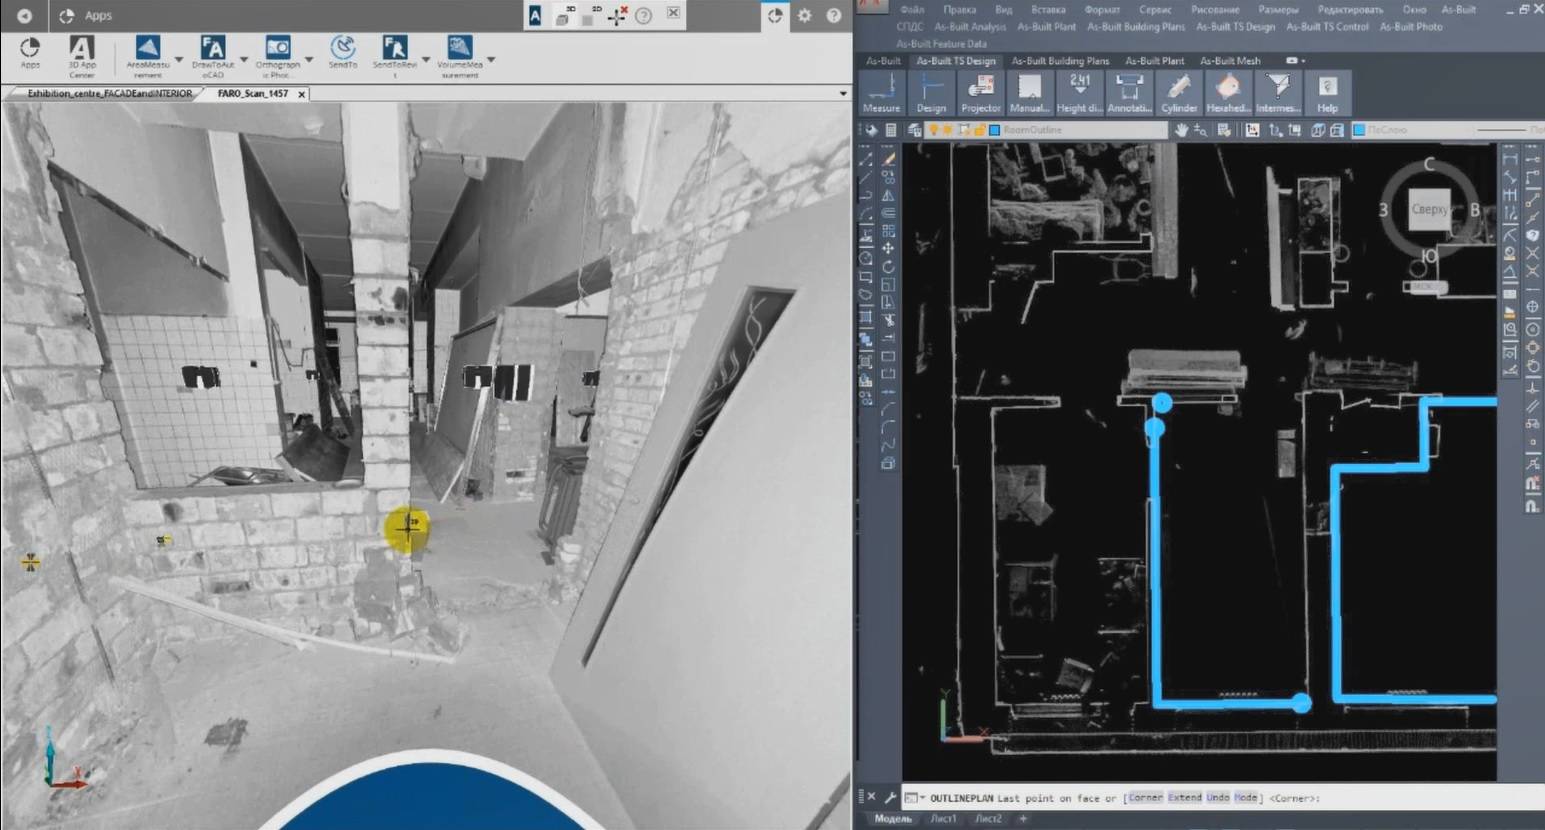1545x830 pixels.
Task: Switch to the As-Built Building Plans ribbon tab
Action: 1060,61
